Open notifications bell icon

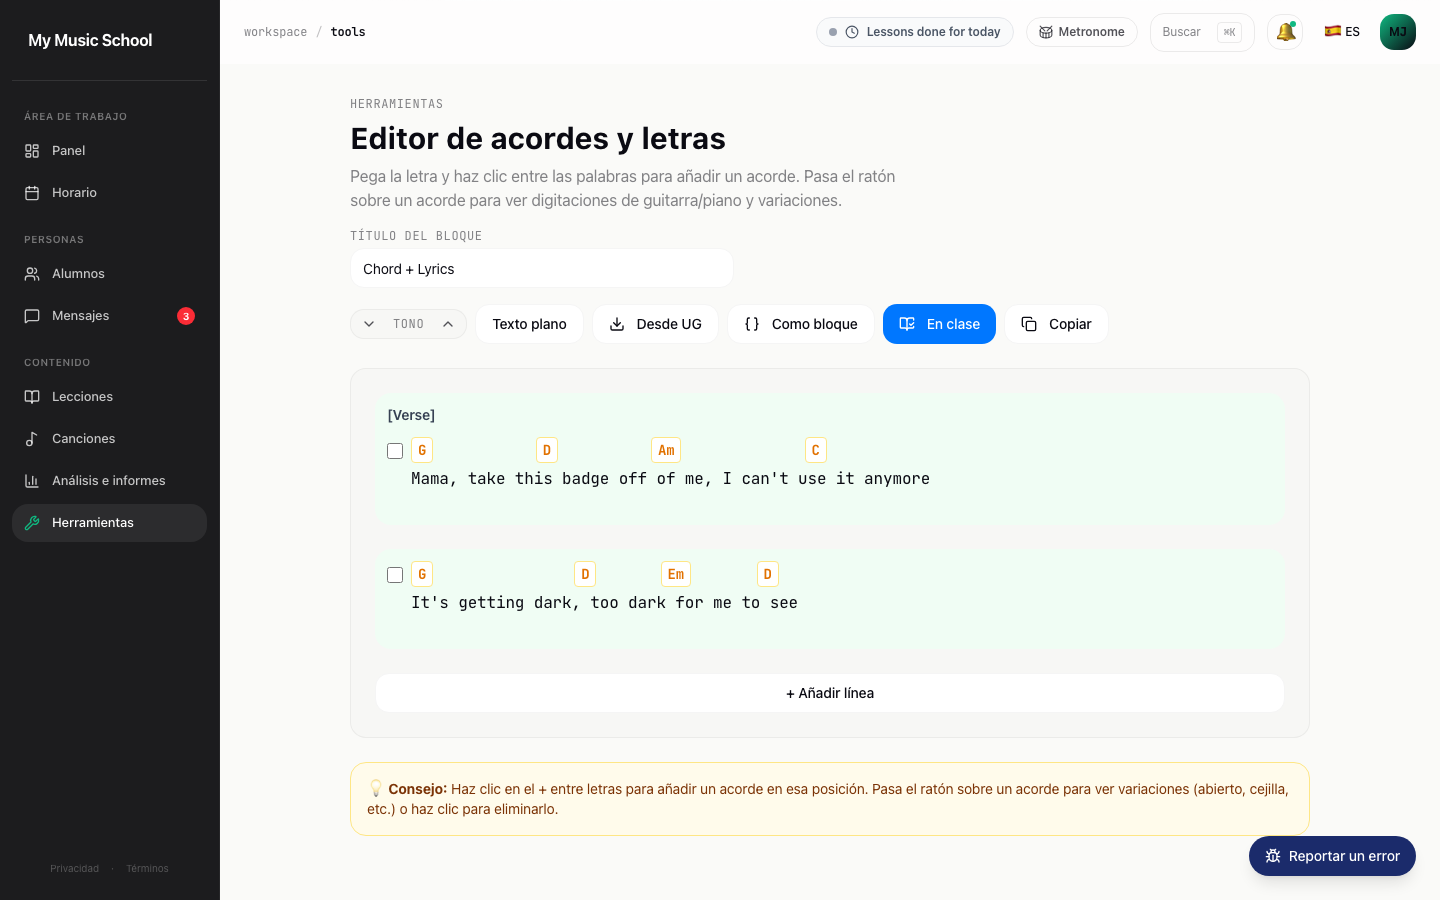1285,32
